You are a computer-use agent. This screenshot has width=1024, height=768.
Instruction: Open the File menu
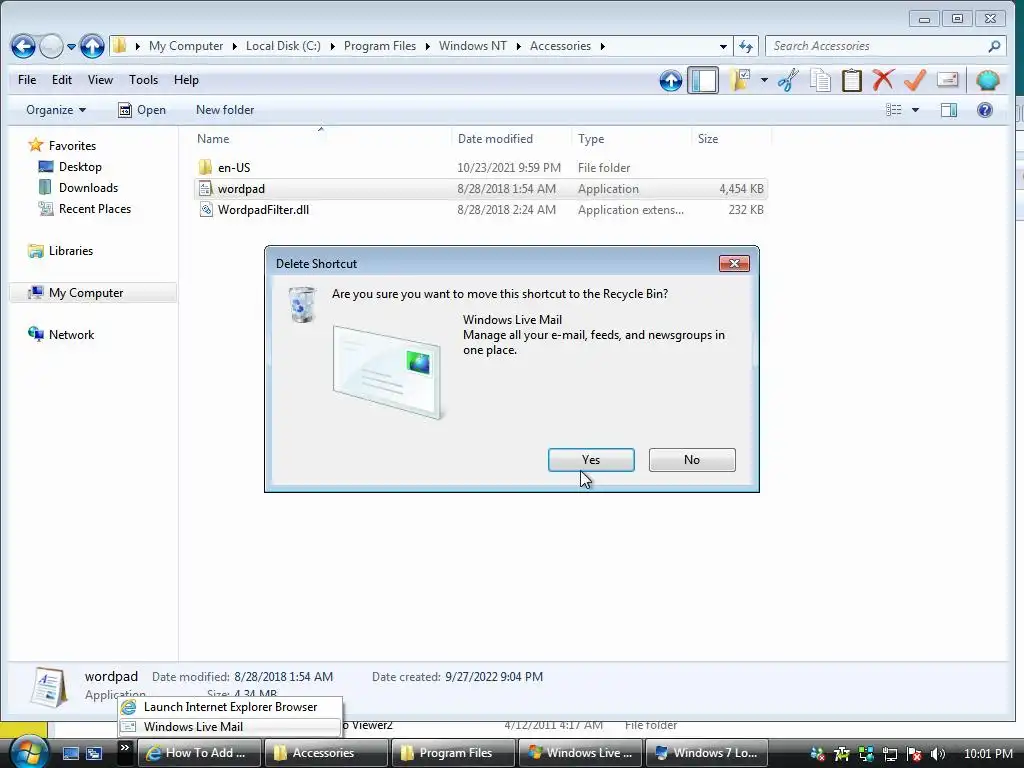point(27,80)
